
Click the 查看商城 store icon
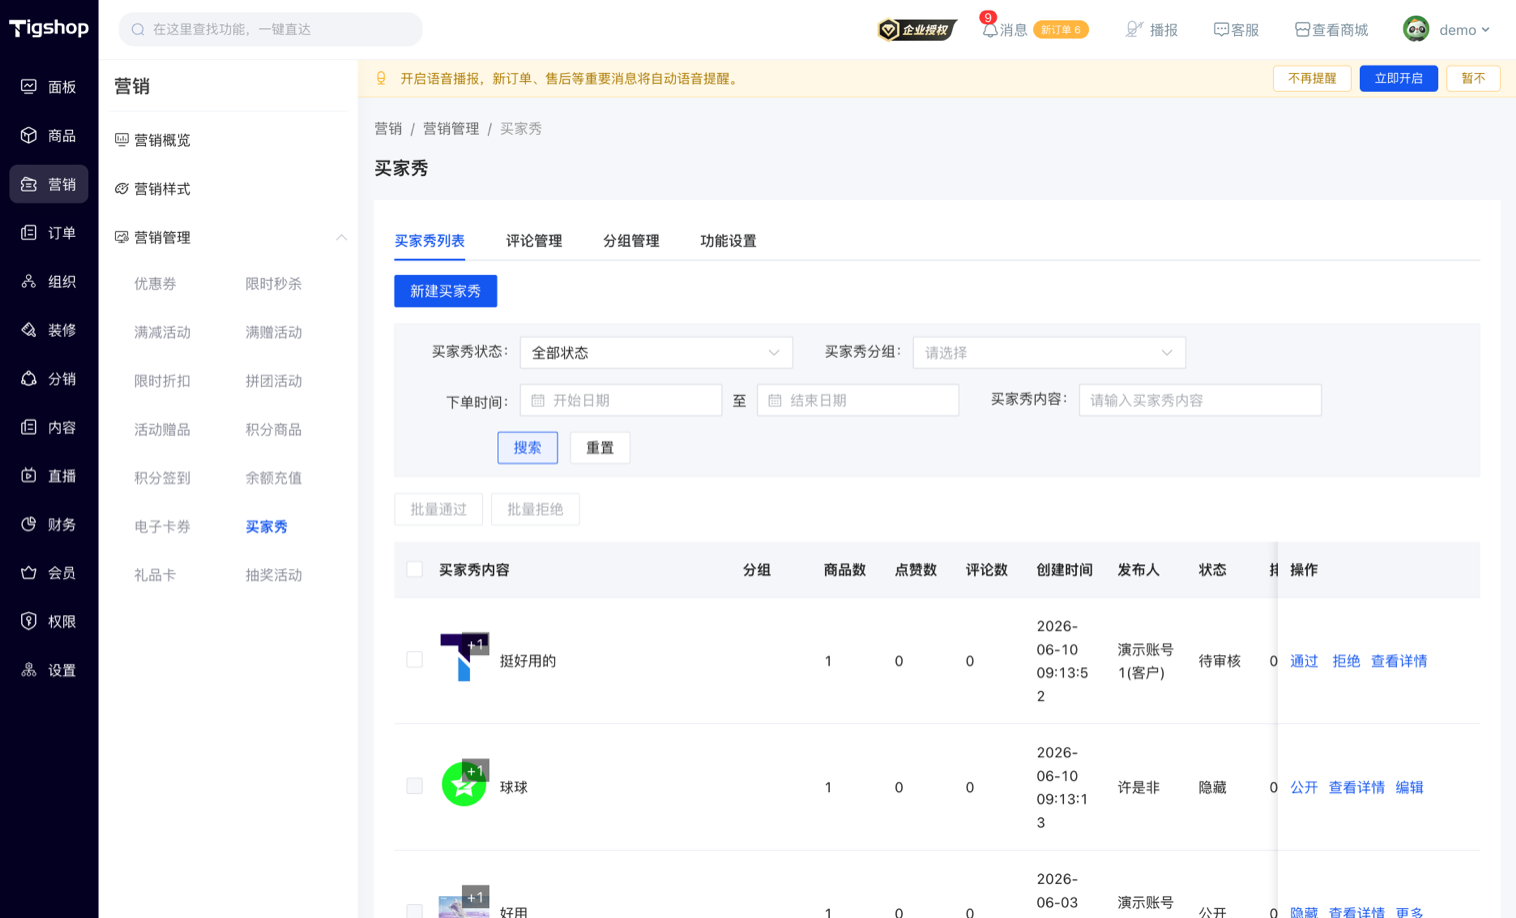[x=1302, y=30]
